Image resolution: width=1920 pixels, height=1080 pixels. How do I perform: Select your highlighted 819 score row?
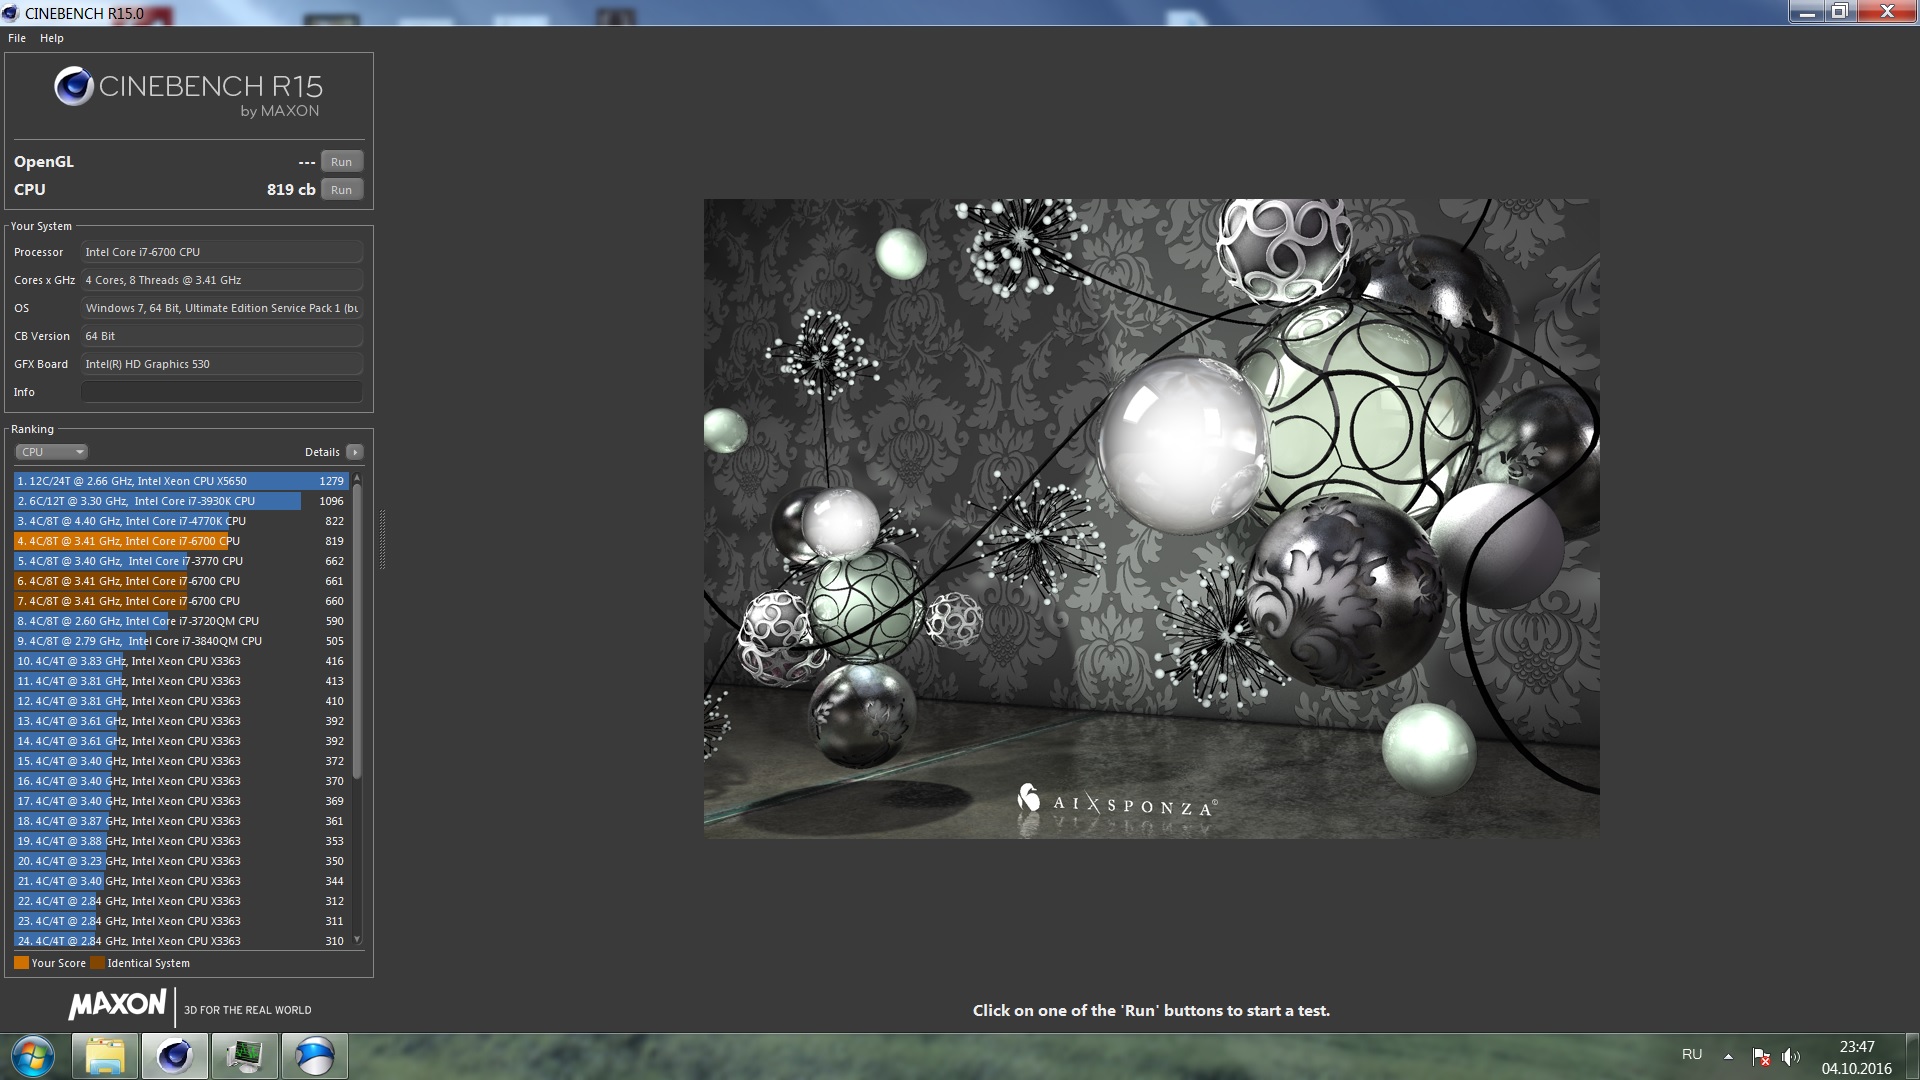[180, 541]
